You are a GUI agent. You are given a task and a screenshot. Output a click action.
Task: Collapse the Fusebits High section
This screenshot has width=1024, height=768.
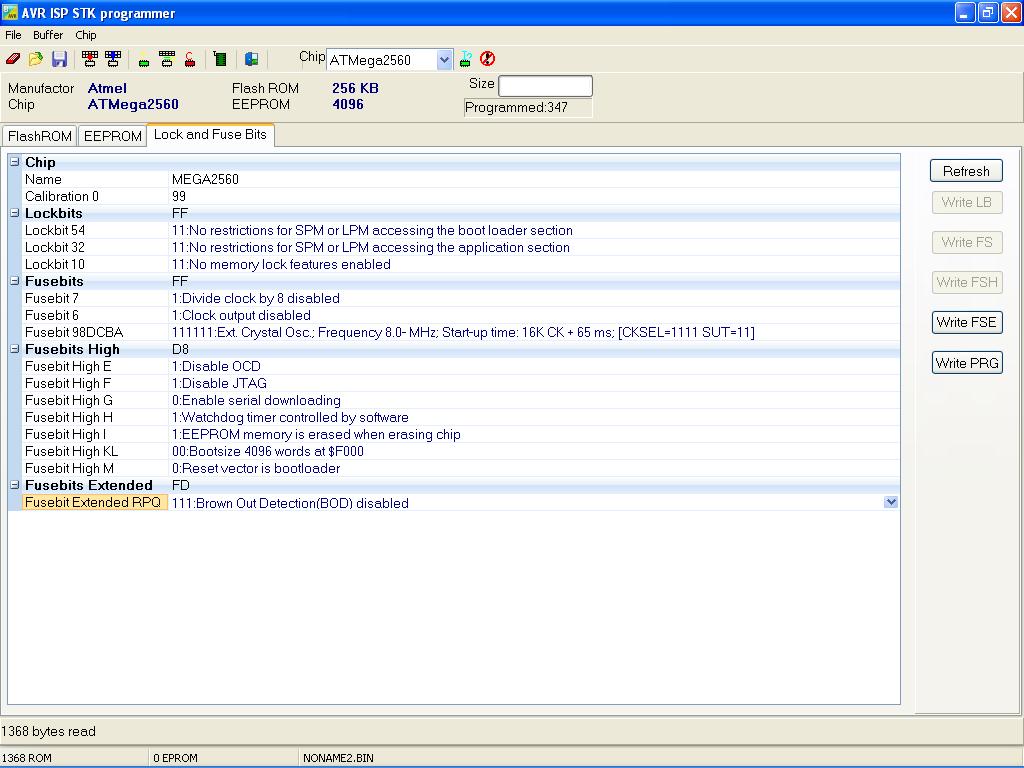[x=15, y=349]
